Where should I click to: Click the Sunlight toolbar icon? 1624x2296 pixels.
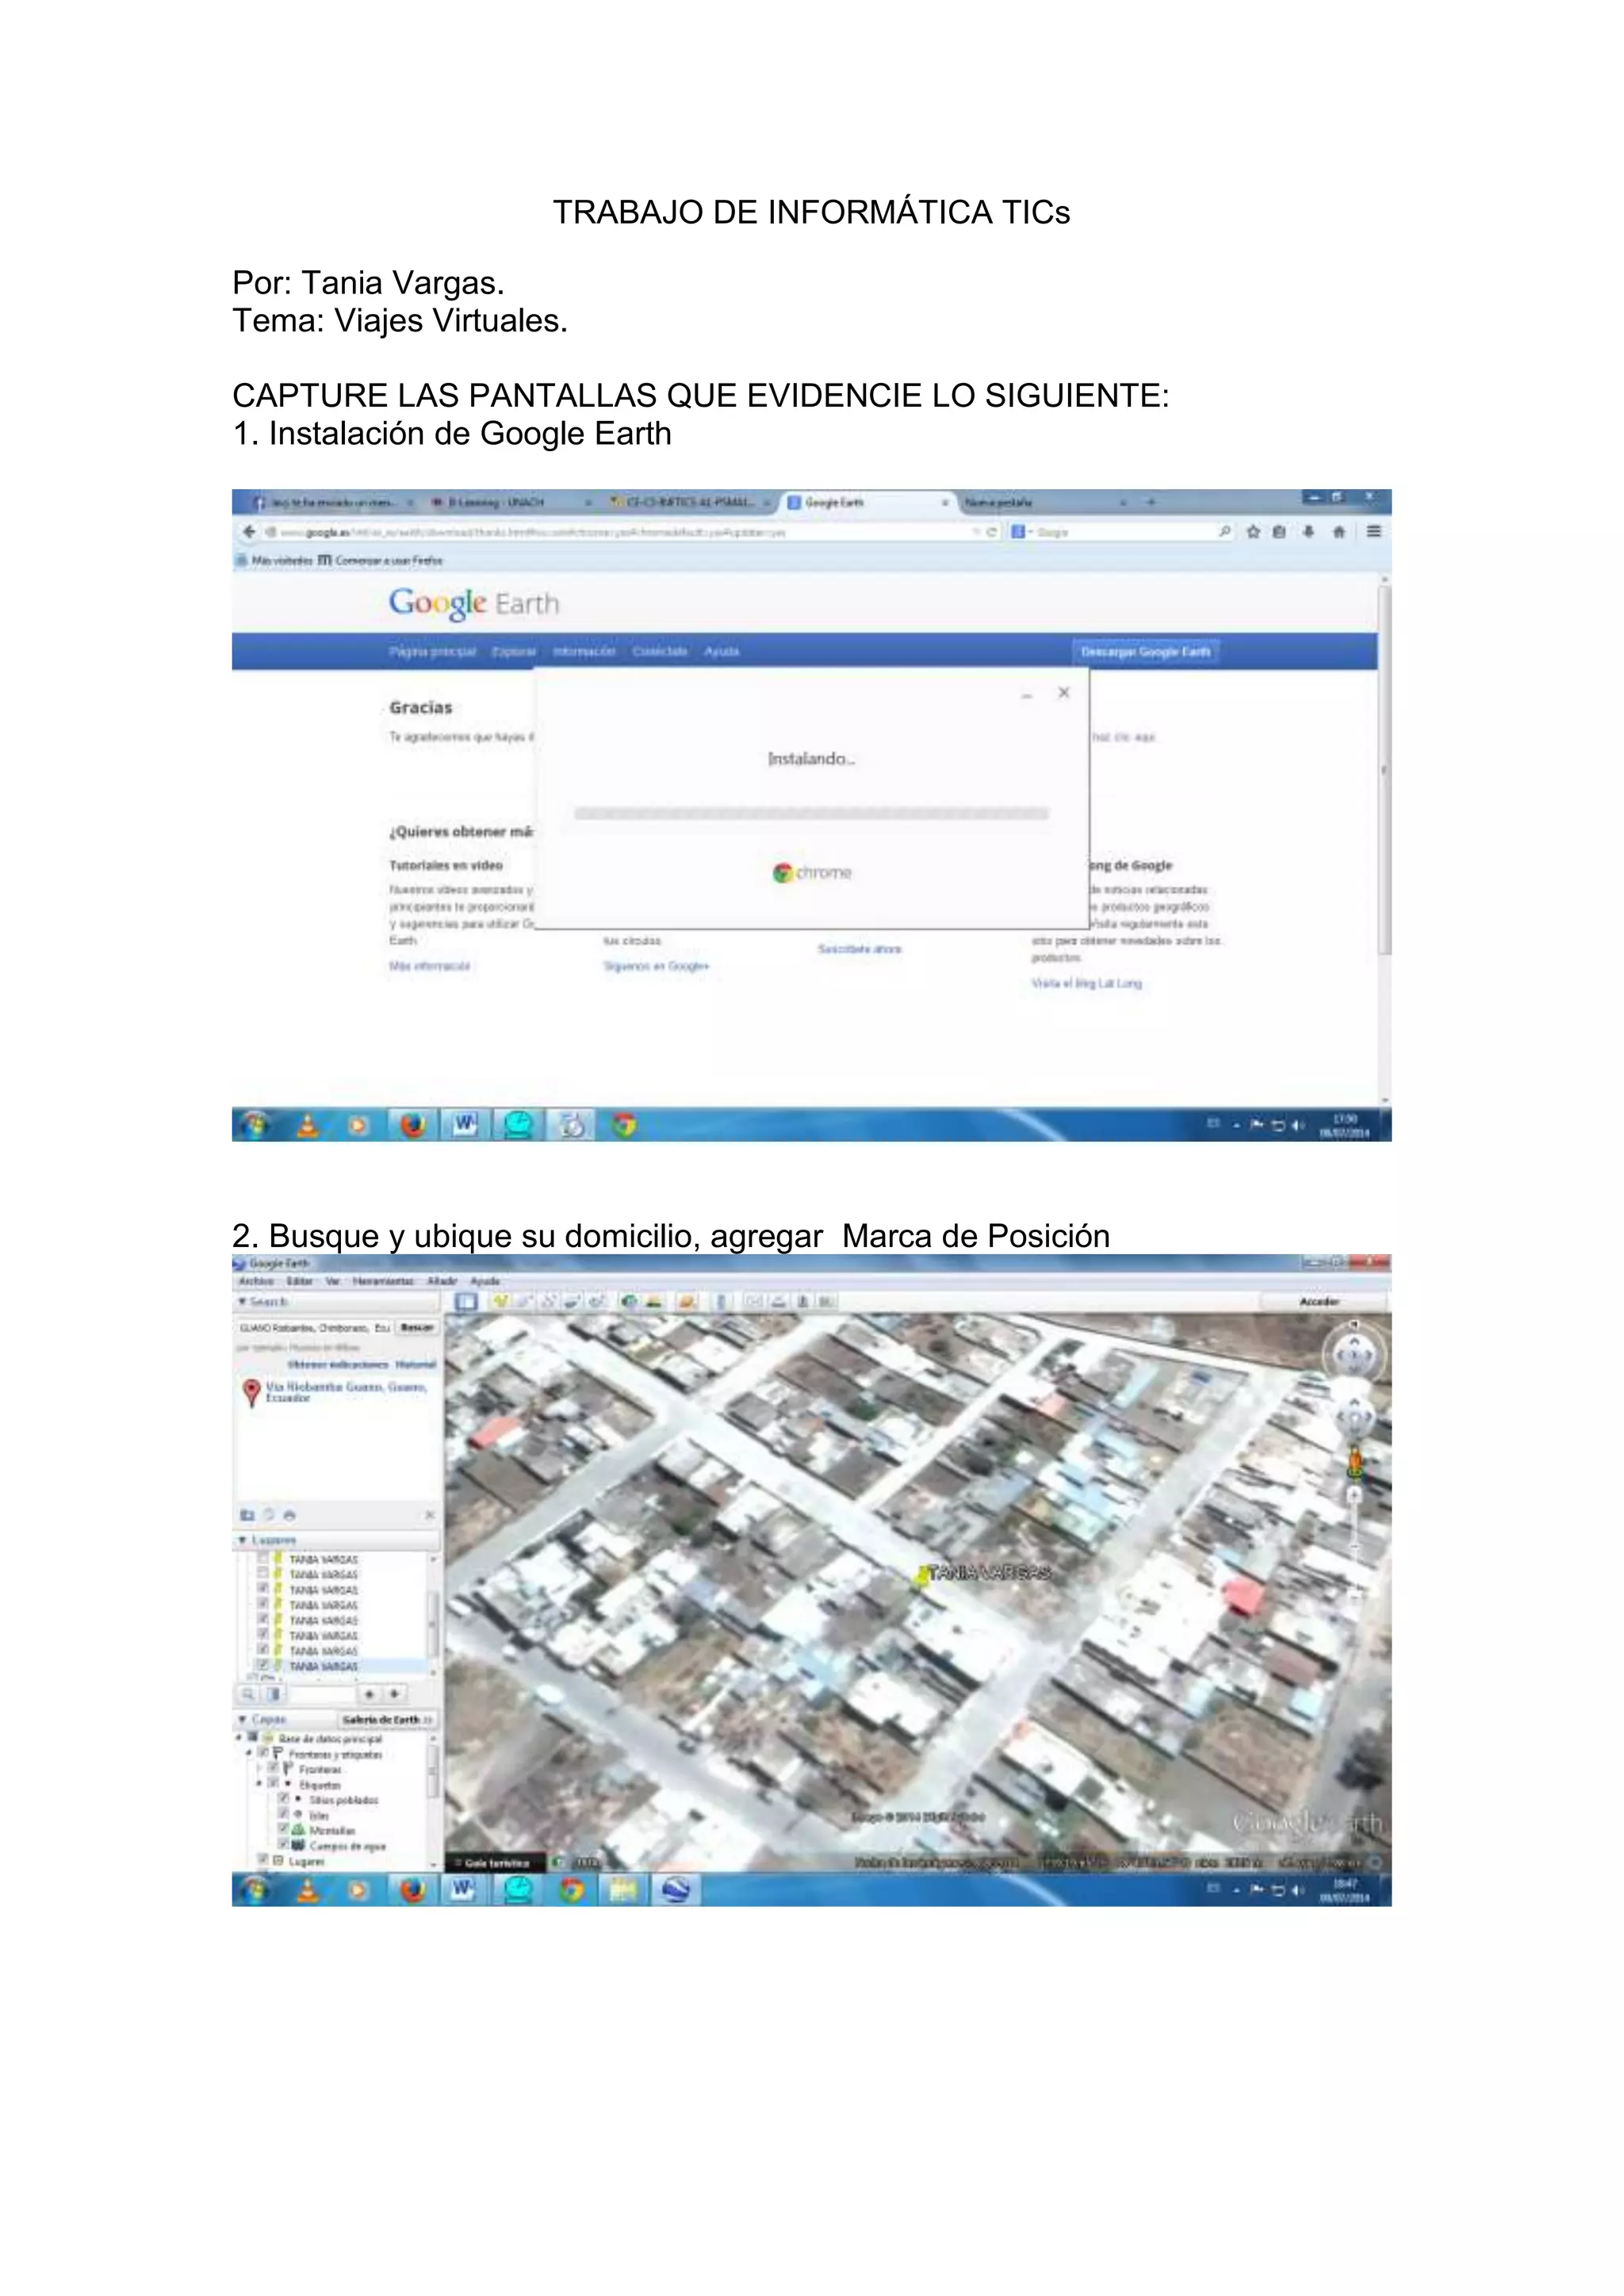click(x=654, y=1301)
